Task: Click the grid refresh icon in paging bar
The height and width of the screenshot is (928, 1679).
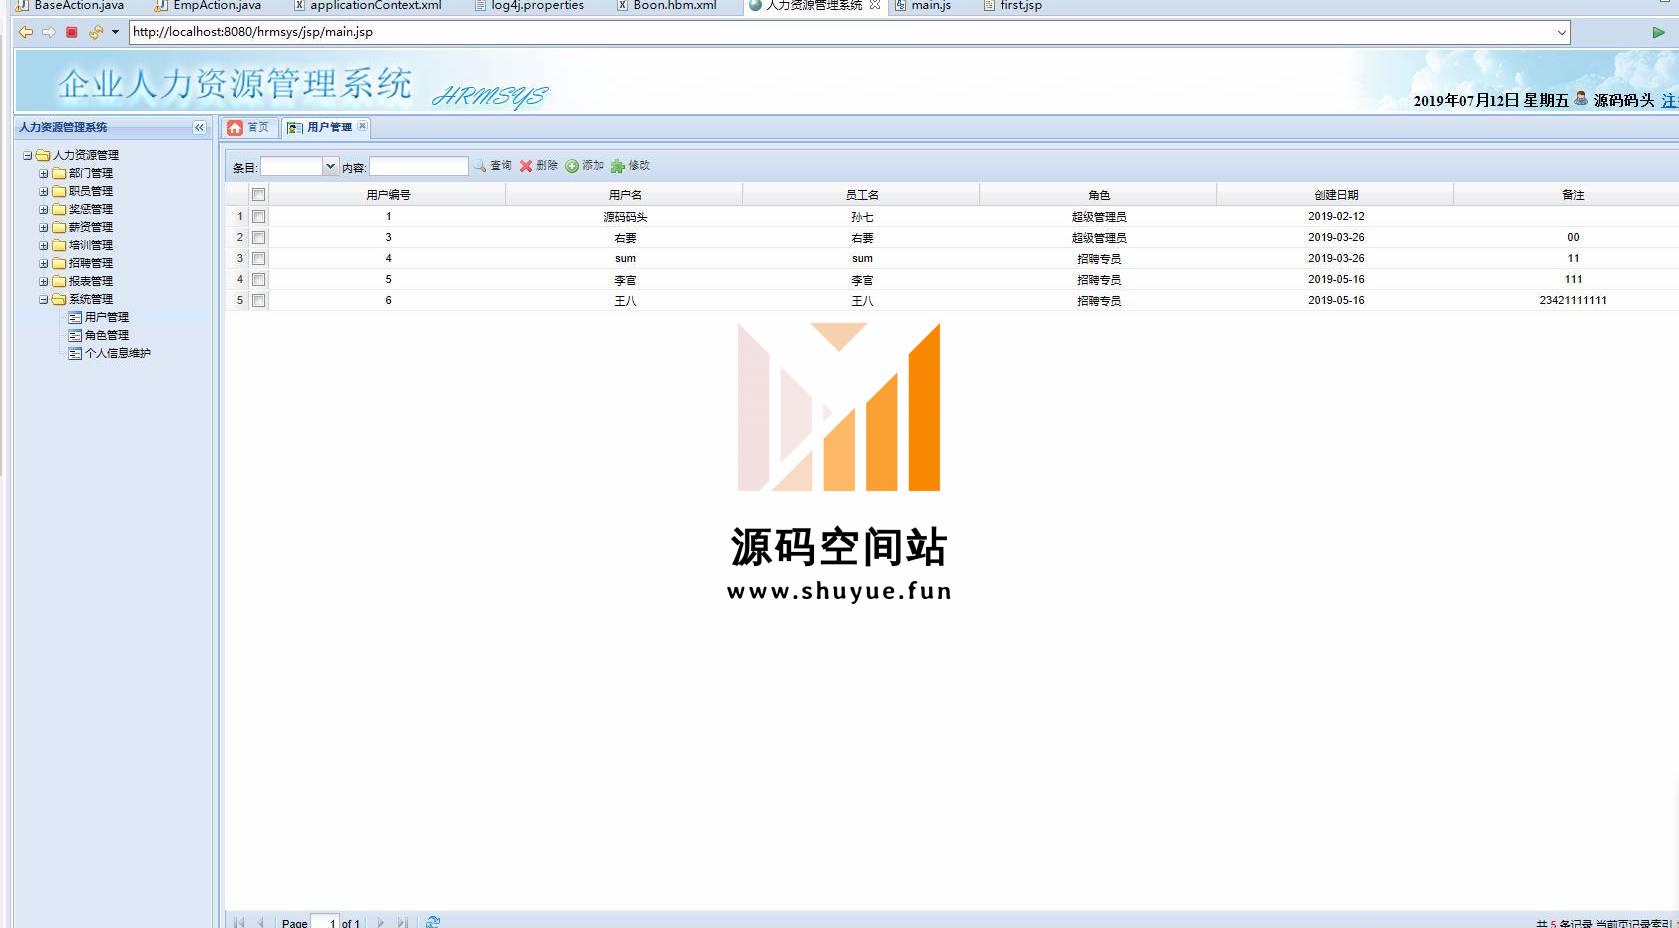Action: 433,922
